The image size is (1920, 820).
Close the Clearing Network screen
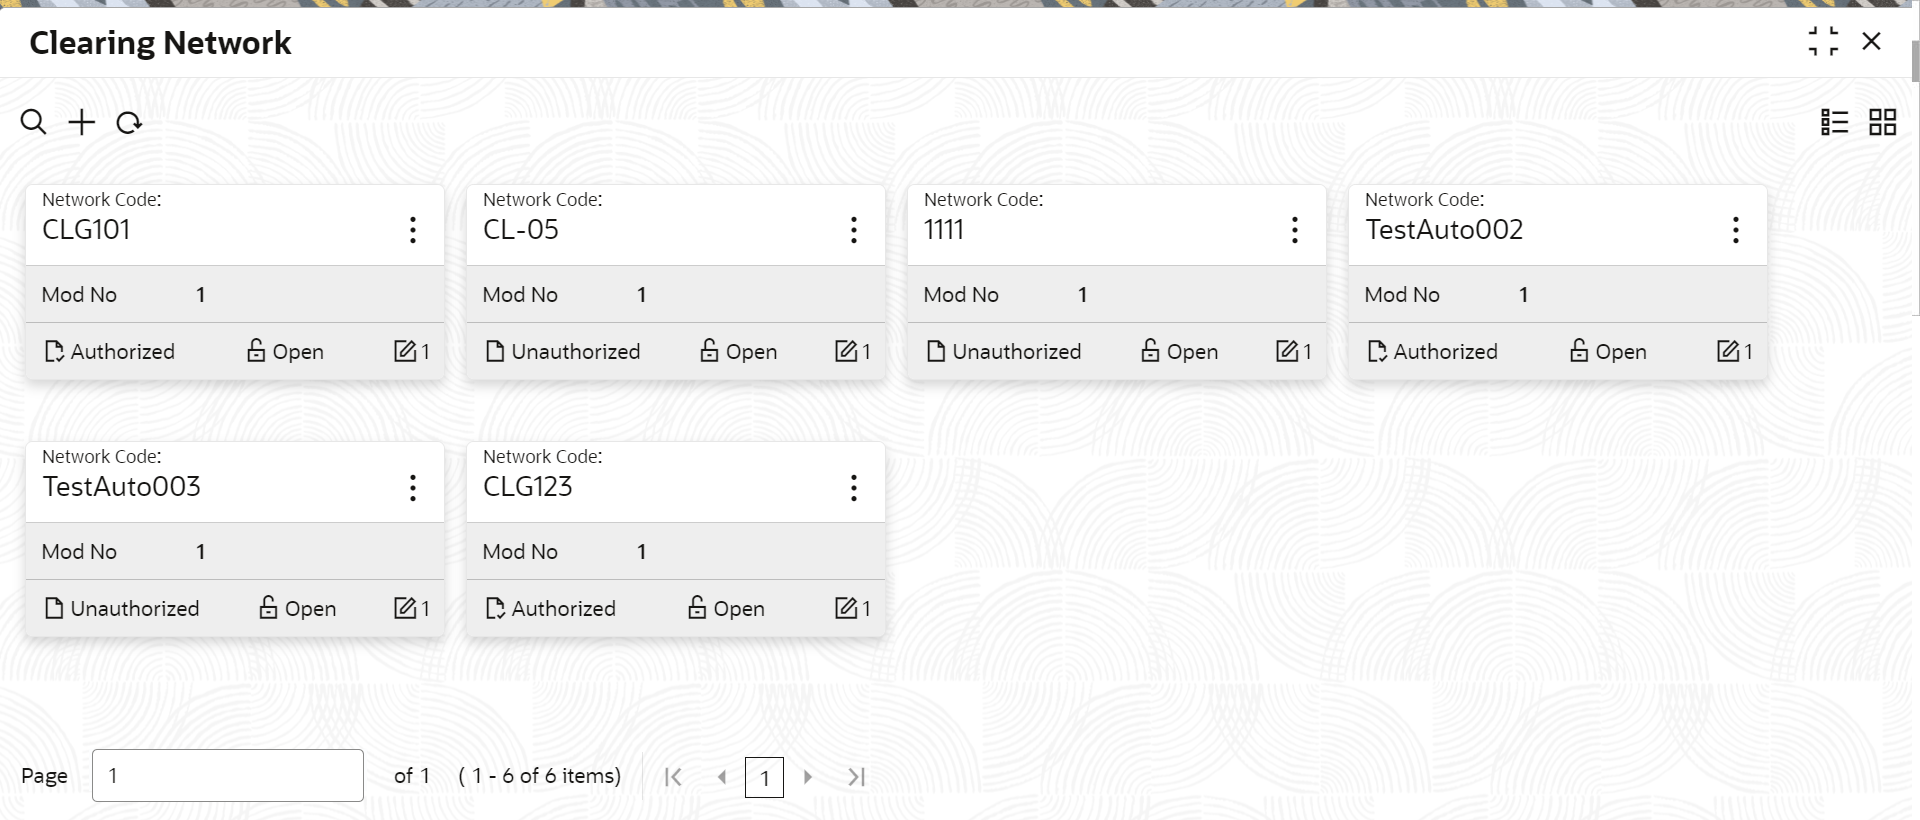[x=1871, y=42]
